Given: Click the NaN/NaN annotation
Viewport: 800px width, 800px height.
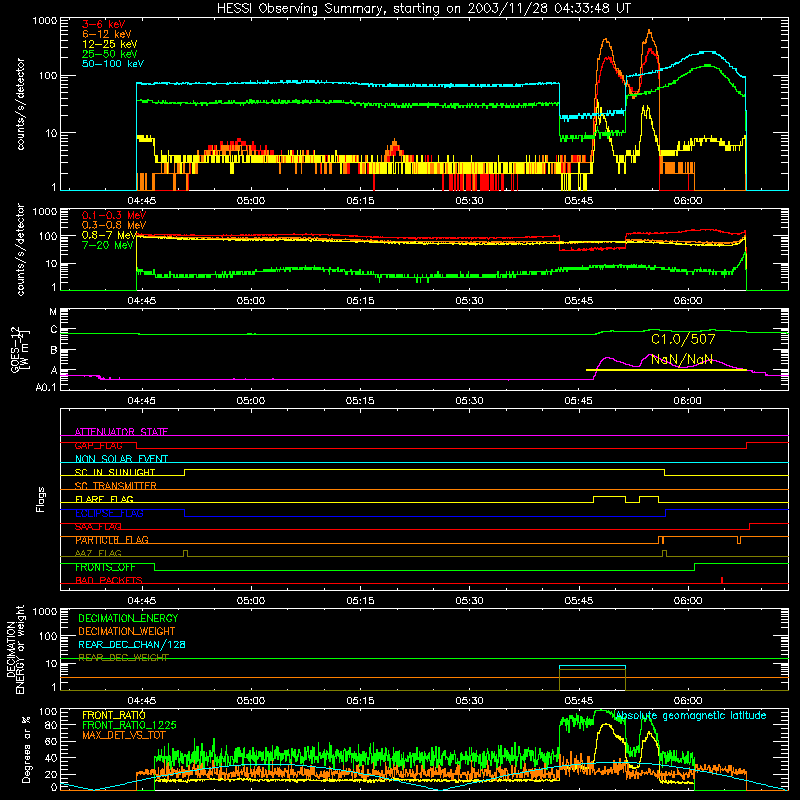Looking at the screenshot, I should (x=682, y=360).
